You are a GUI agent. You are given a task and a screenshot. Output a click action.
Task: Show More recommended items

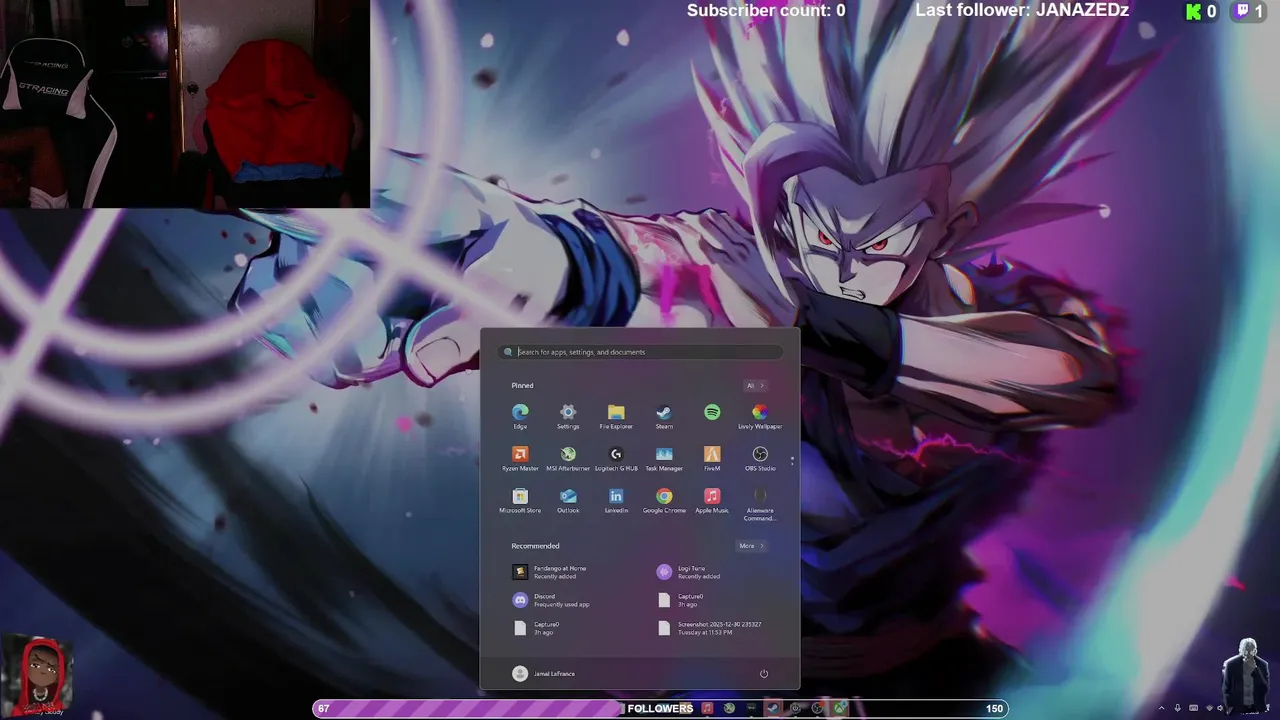click(751, 546)
